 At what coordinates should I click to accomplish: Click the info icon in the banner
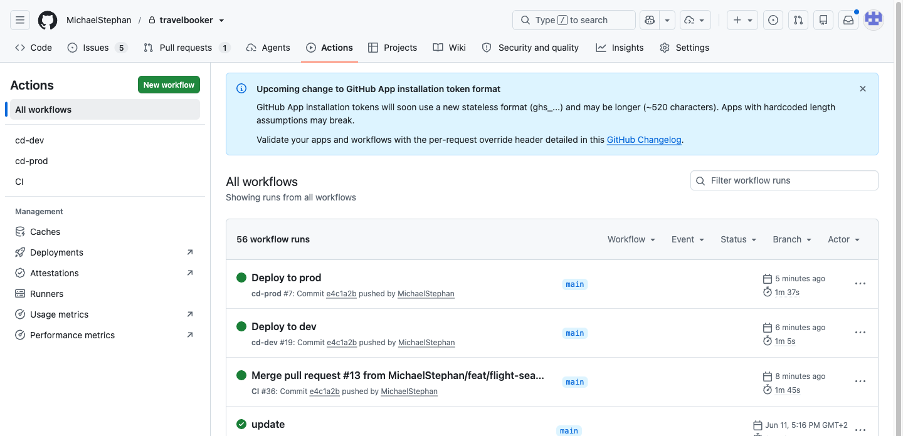coord(242,89)
